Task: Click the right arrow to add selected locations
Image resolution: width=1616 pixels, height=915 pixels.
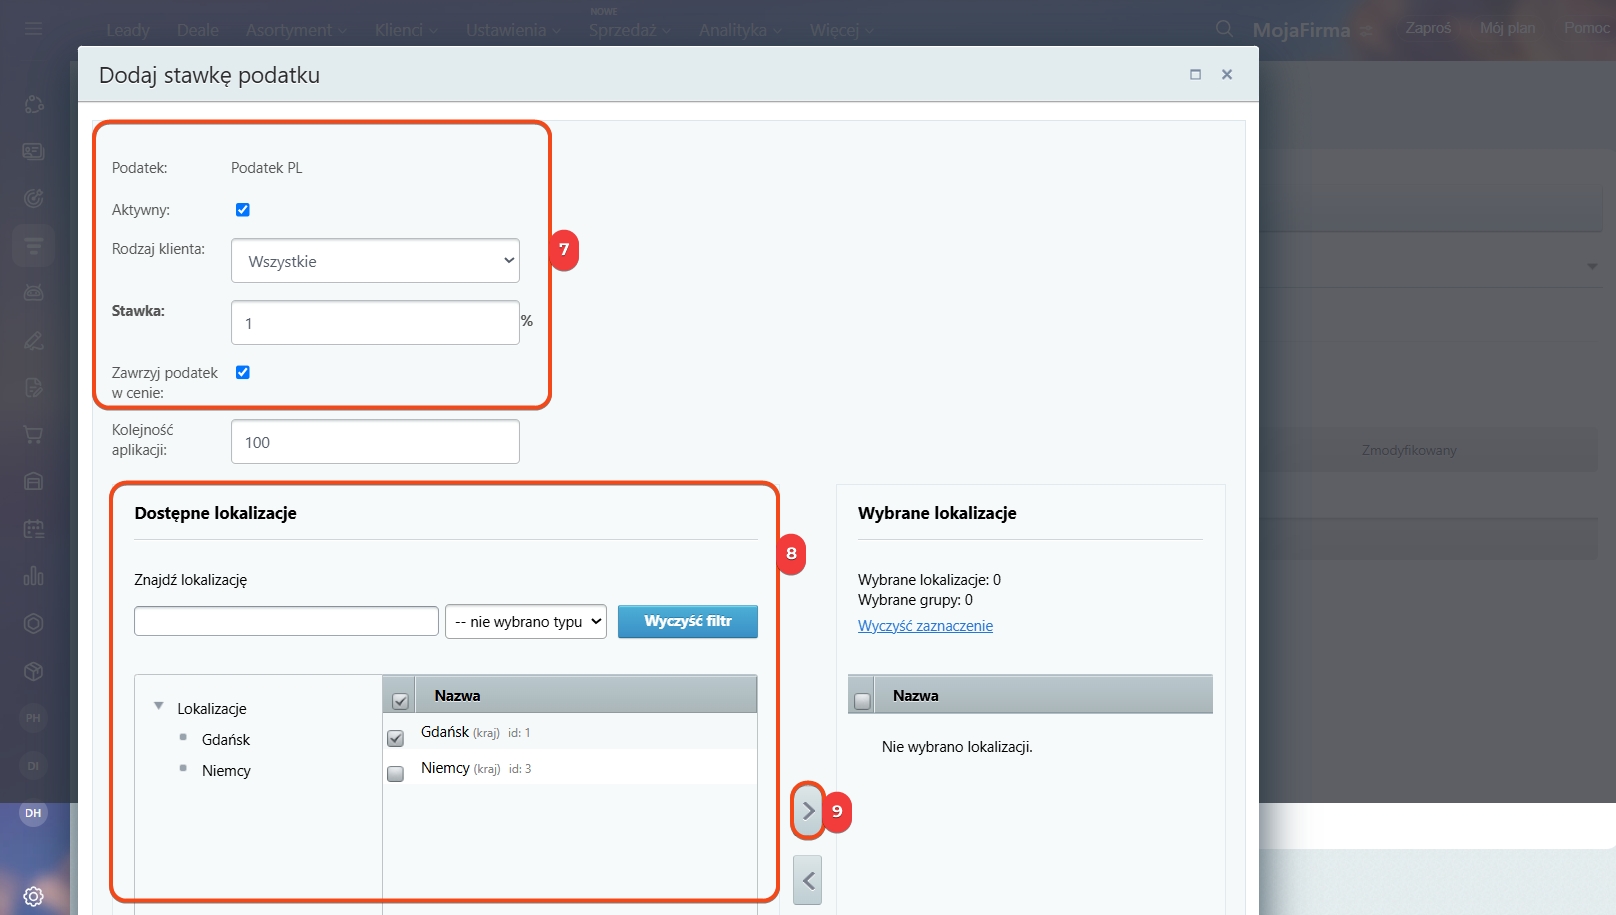Action: coord(808,811)
